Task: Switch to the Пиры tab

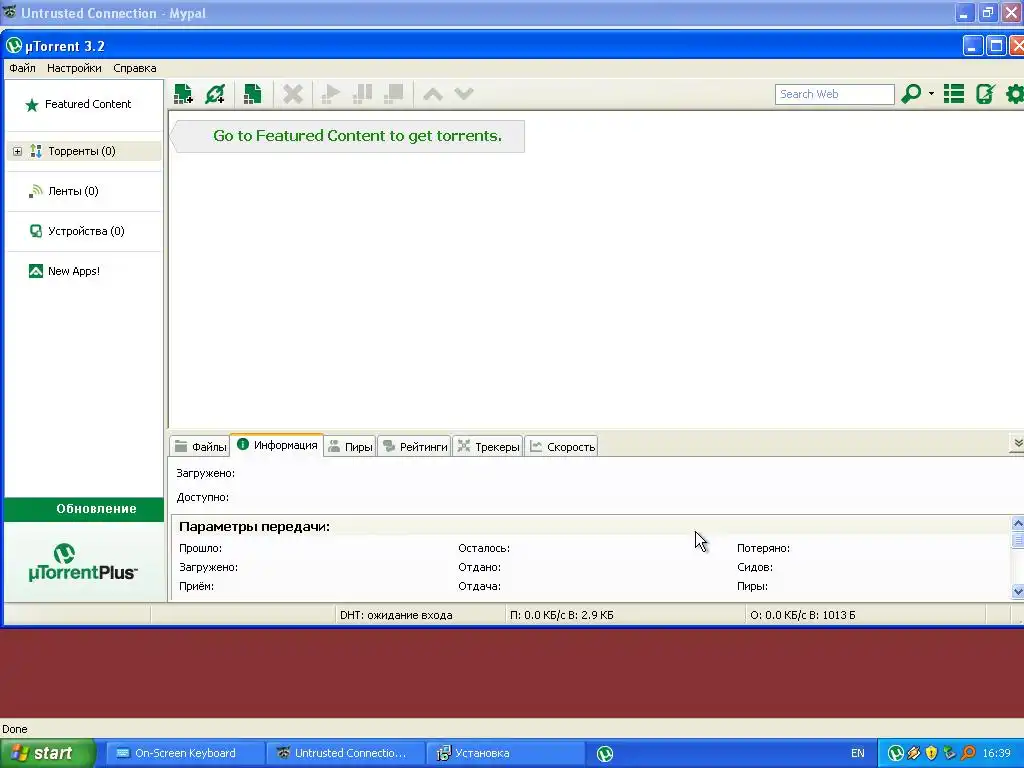Action: coord(350,447)
